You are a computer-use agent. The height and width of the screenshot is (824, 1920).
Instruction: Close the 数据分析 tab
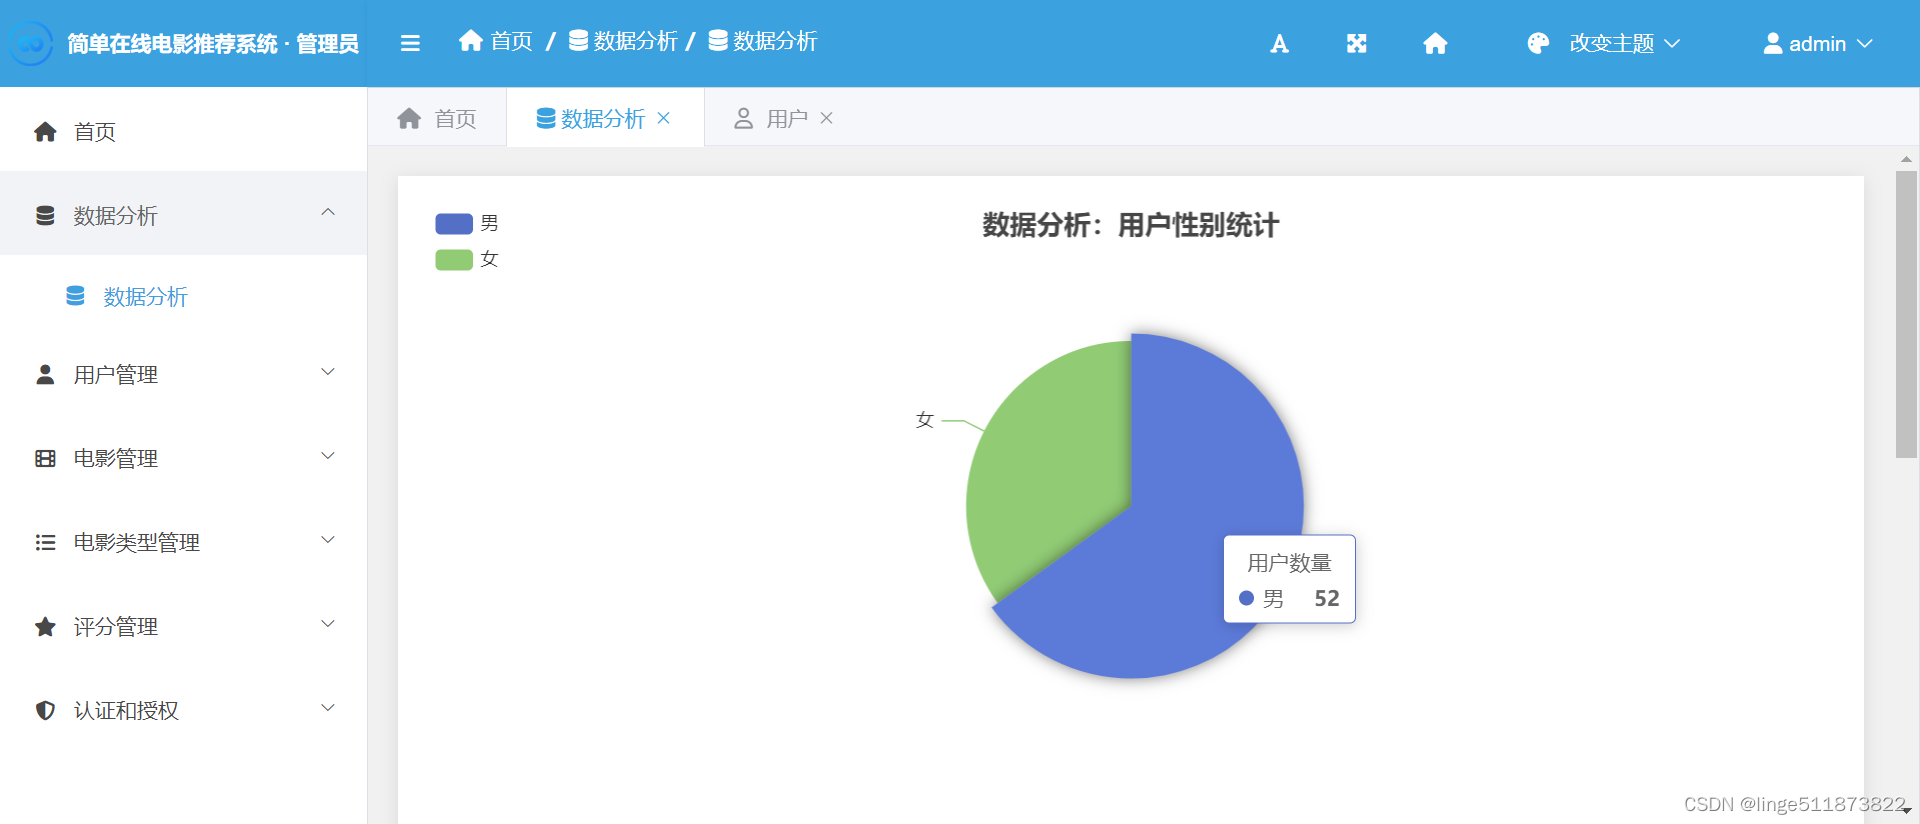tap(663, 118)
